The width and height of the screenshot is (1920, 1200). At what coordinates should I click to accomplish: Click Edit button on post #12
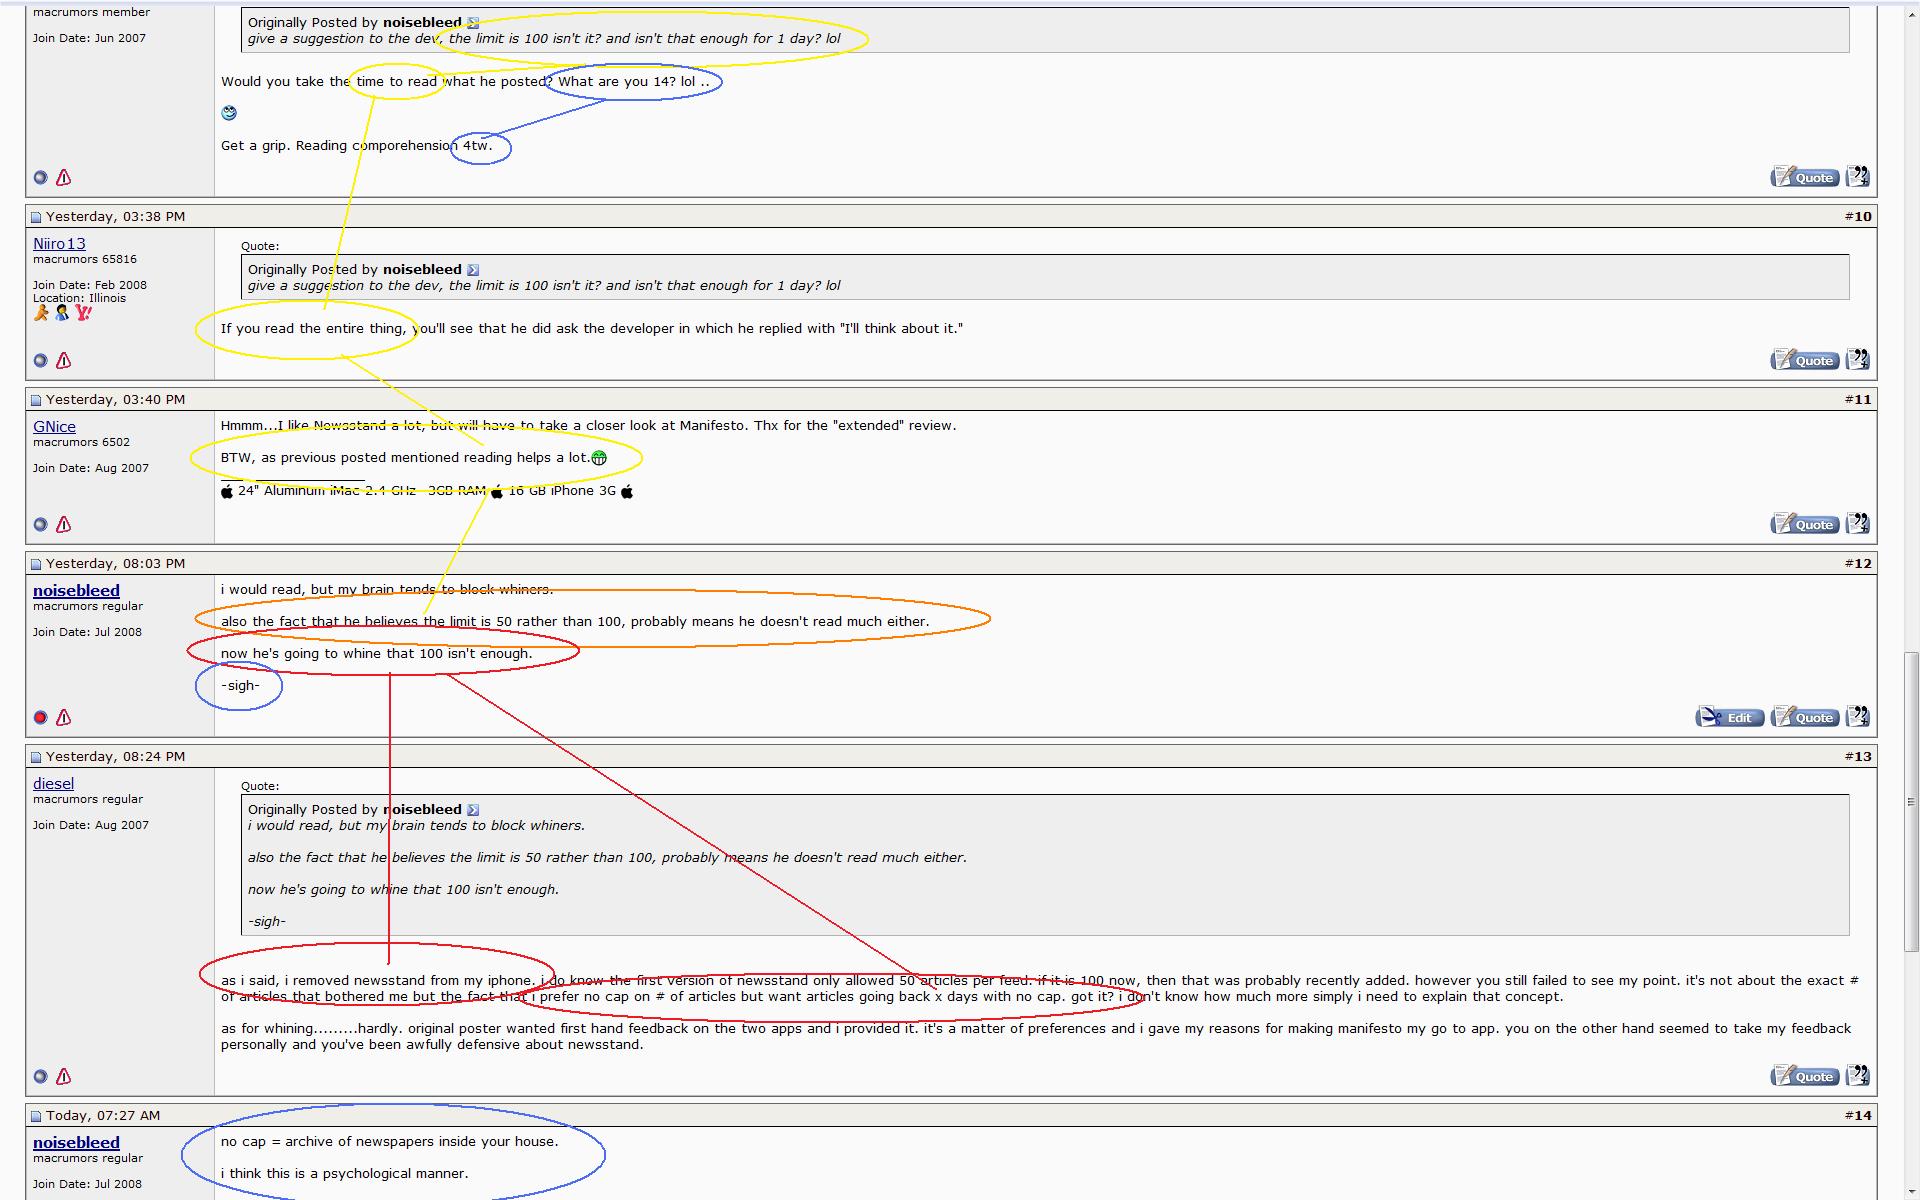1730,718
